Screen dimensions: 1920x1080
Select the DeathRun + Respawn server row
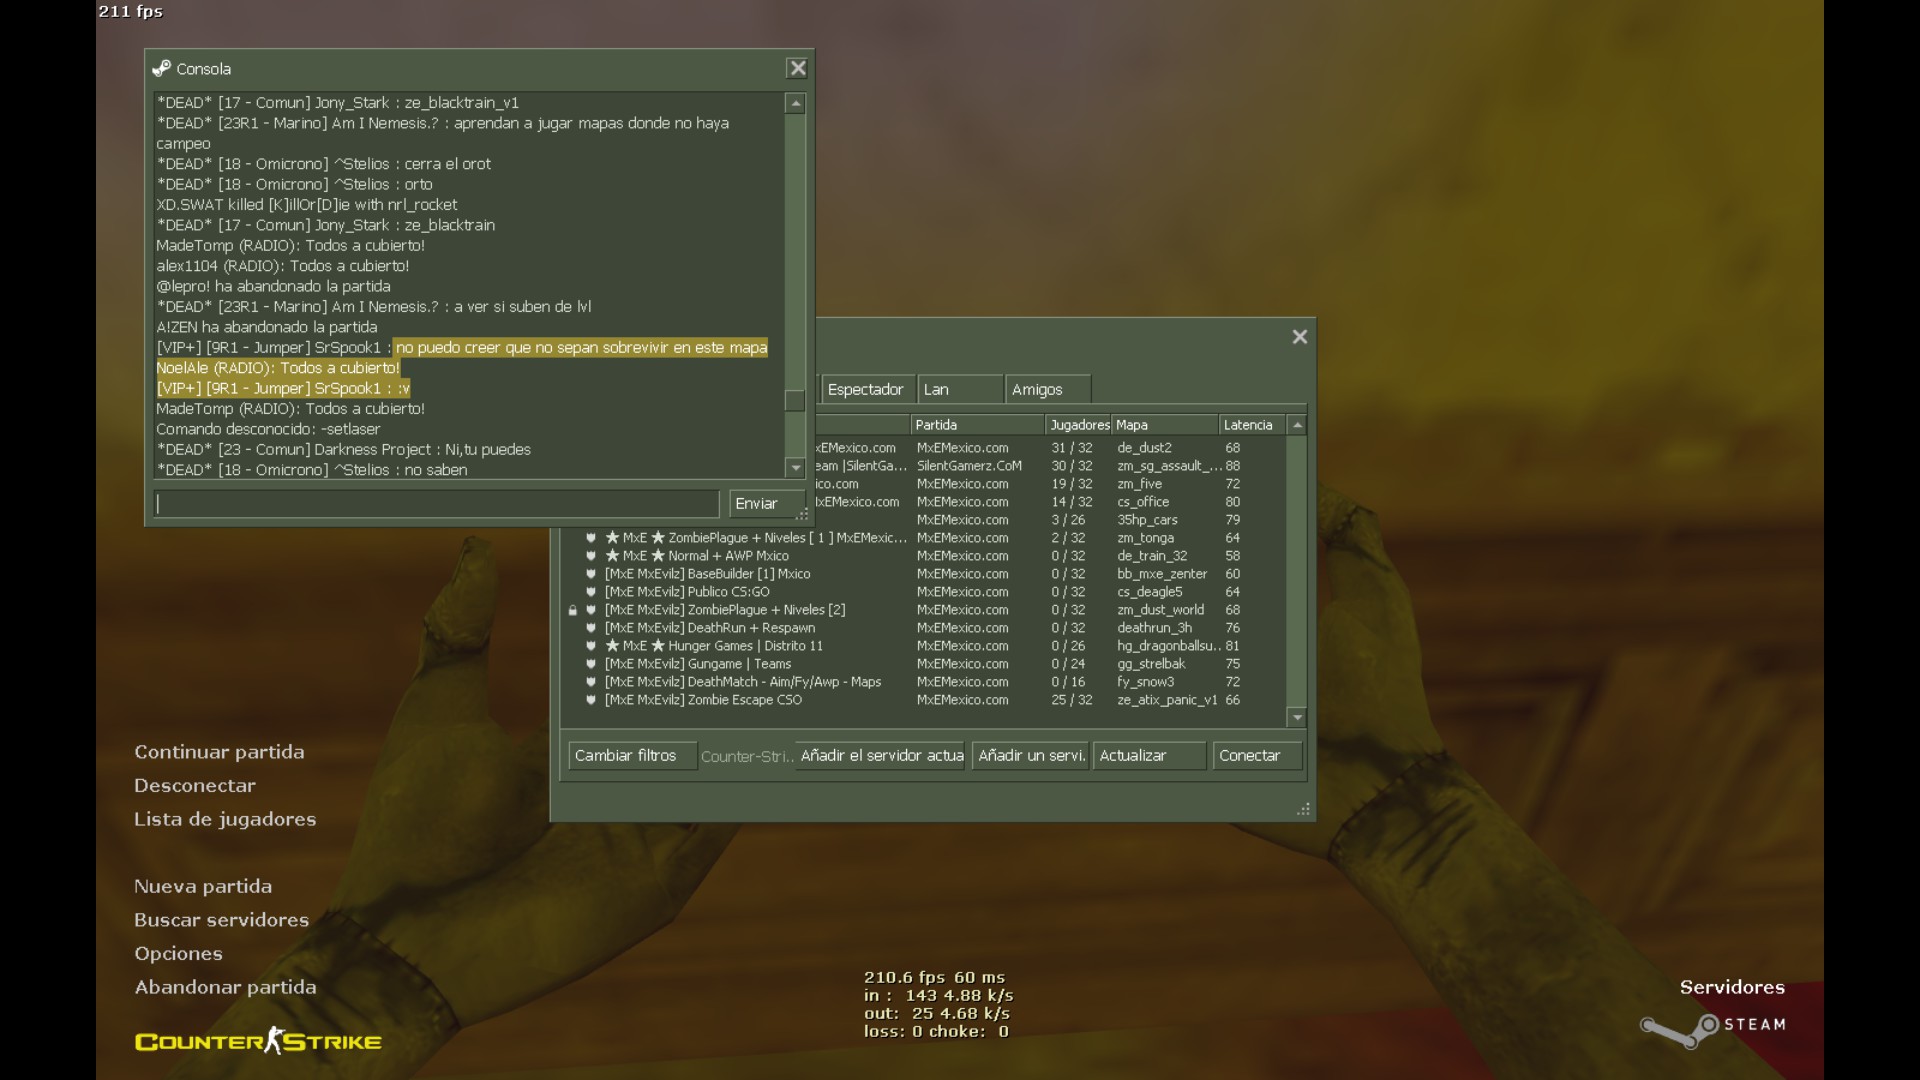[925, 628]
